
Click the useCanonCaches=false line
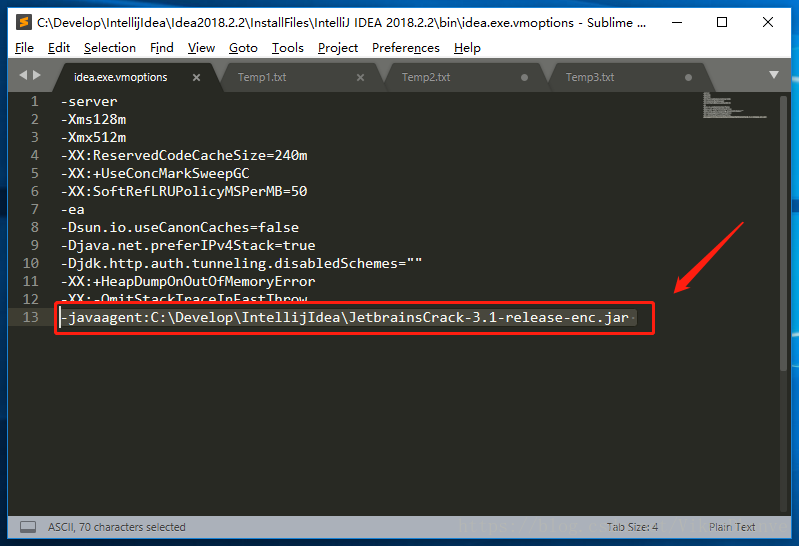point(180,227)
